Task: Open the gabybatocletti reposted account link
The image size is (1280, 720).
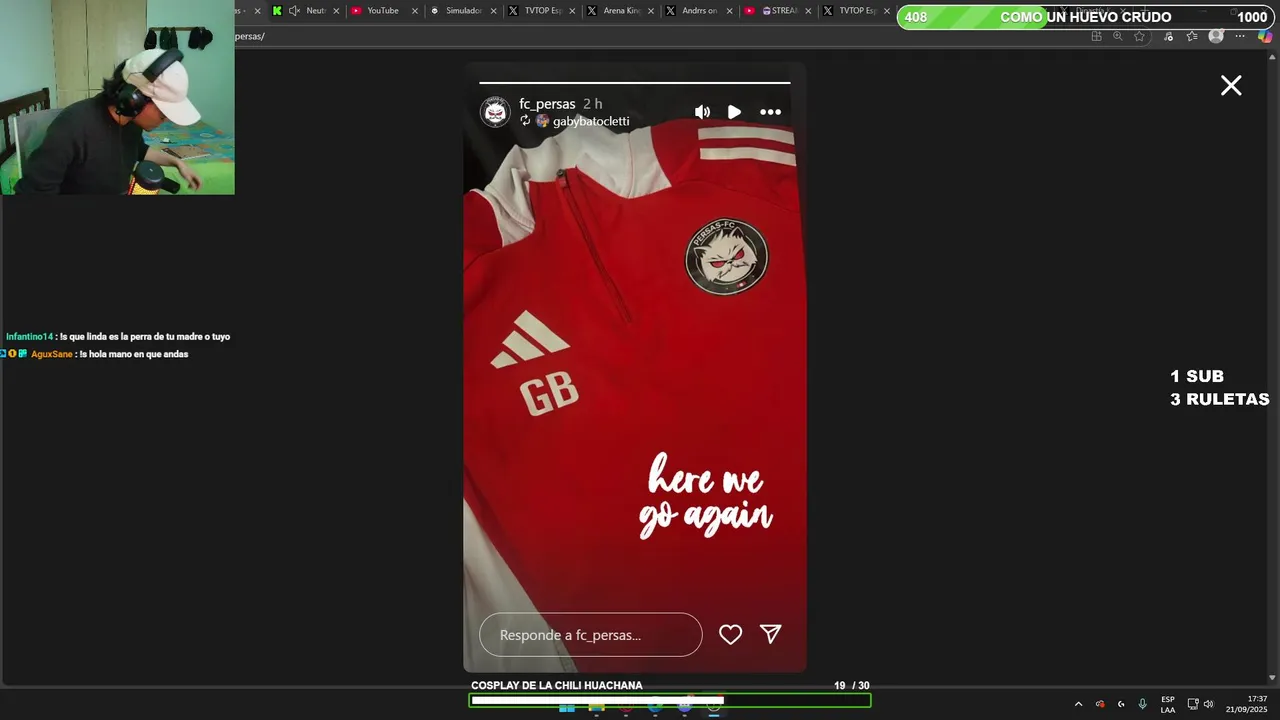Action: coord(591,121)
